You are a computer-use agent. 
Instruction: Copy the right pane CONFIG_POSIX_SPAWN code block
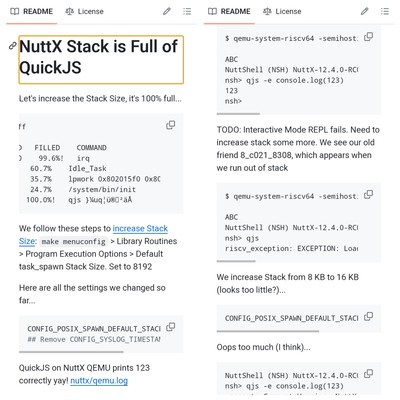[x=368, y=316]
